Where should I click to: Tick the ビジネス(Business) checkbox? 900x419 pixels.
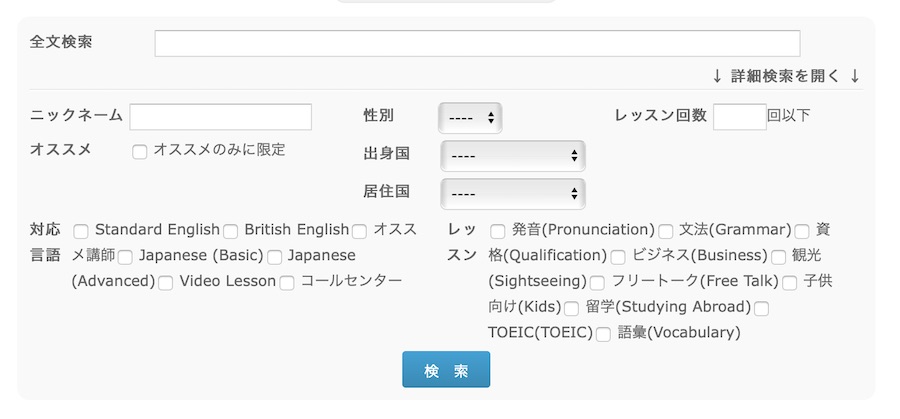coord(618,257)
